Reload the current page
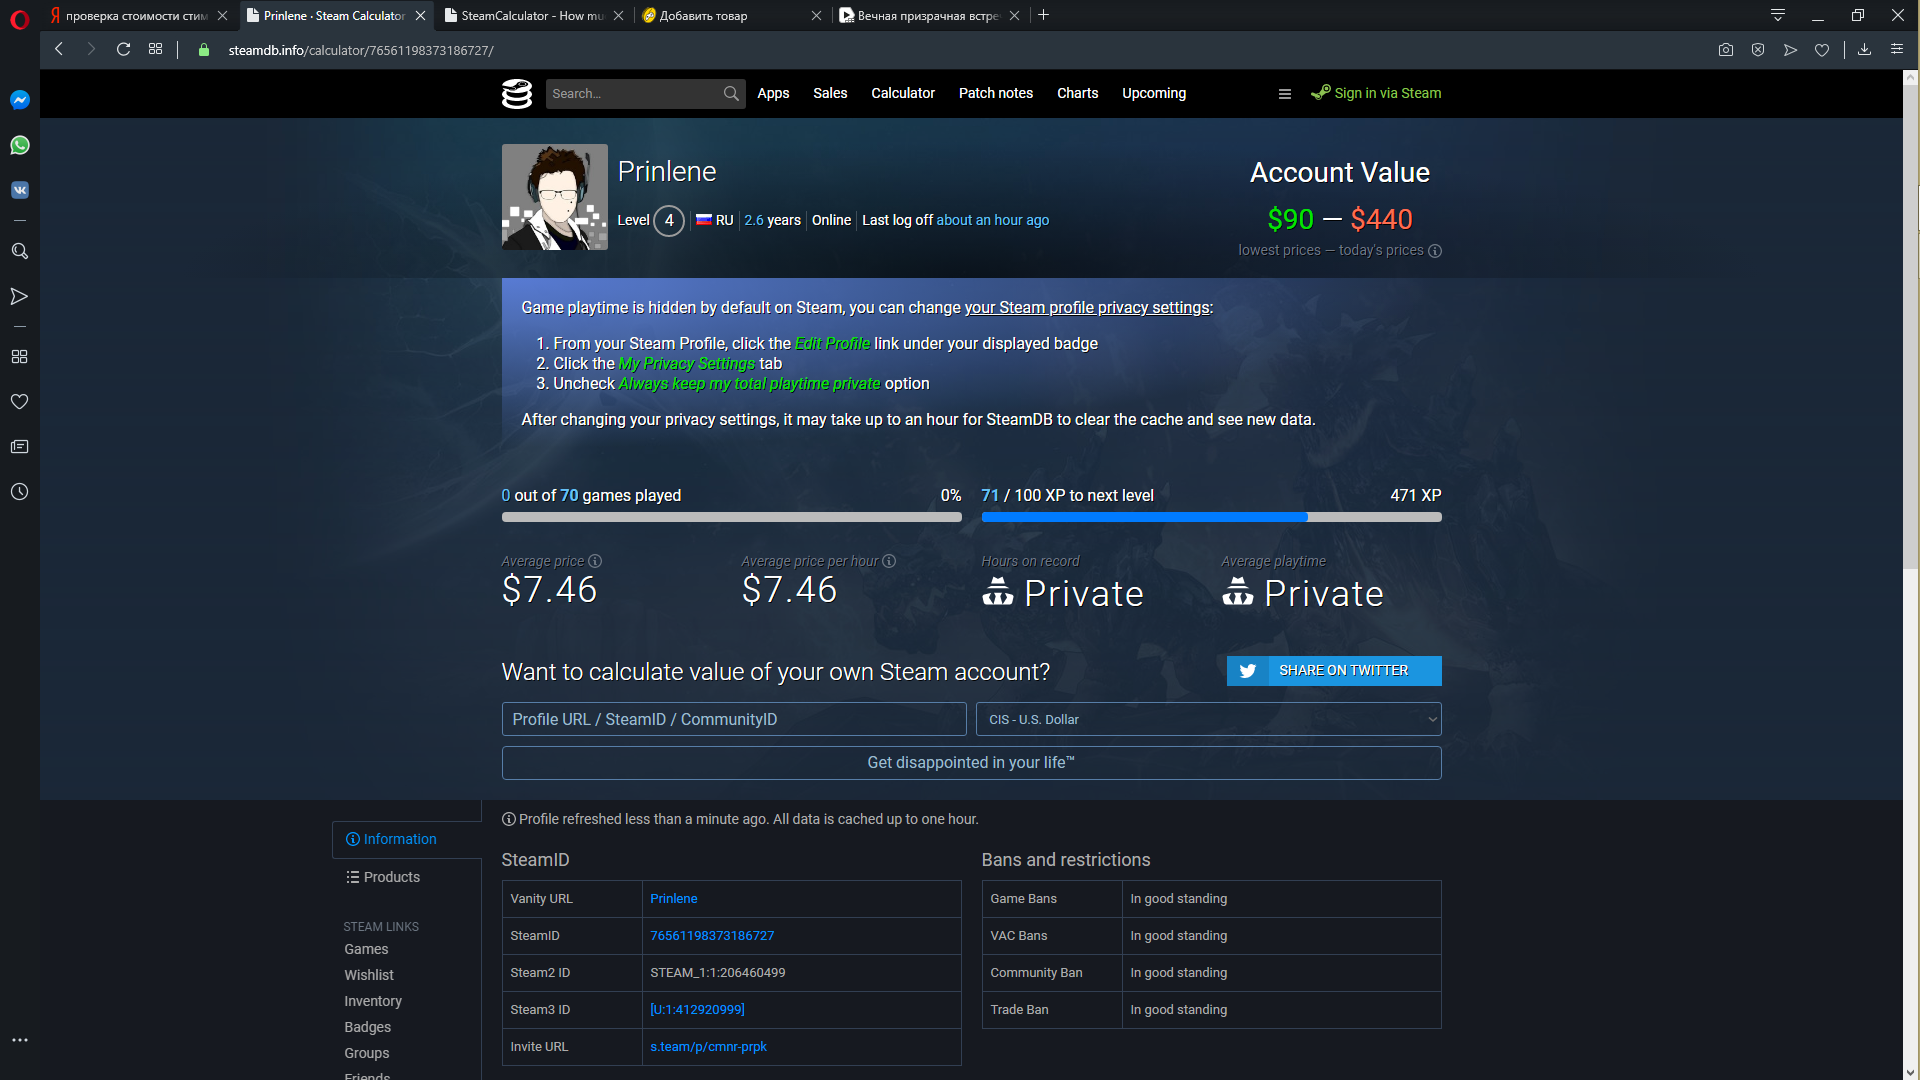 (123, 49)
